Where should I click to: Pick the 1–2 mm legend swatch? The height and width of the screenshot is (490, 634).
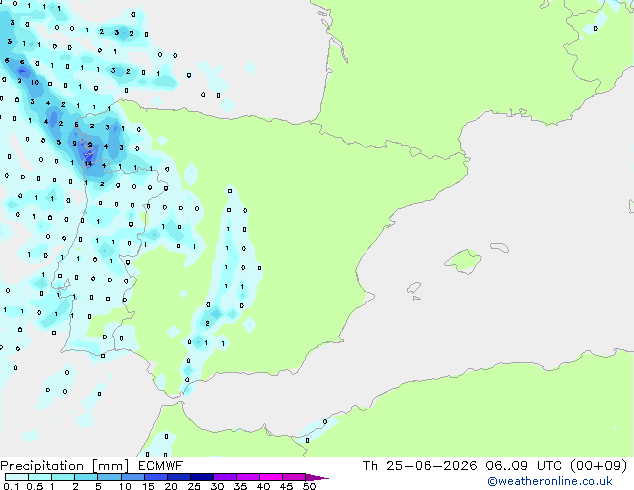pyautogui.click(x=63, y=477)
